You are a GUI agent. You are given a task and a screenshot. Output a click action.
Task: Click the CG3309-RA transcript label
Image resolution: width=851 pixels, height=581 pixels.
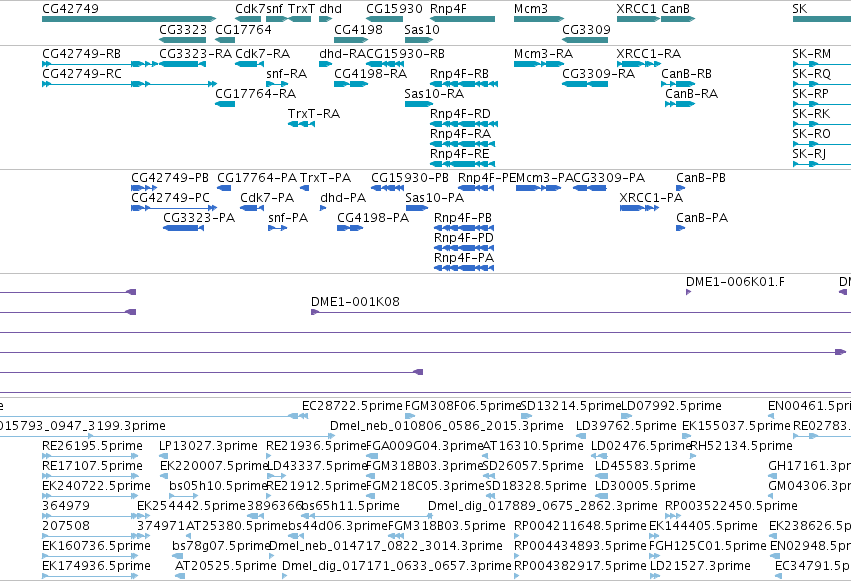coord(599,73)
